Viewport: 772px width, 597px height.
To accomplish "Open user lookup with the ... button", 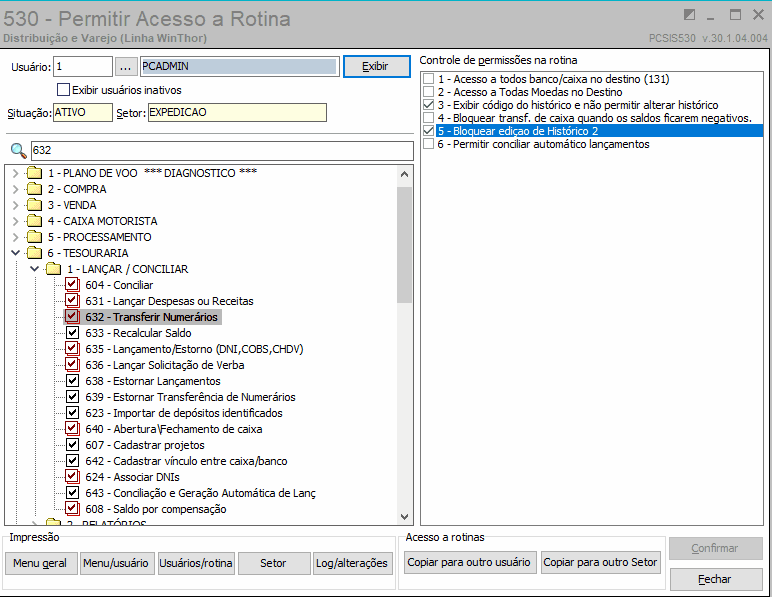I will coord(126,66).
